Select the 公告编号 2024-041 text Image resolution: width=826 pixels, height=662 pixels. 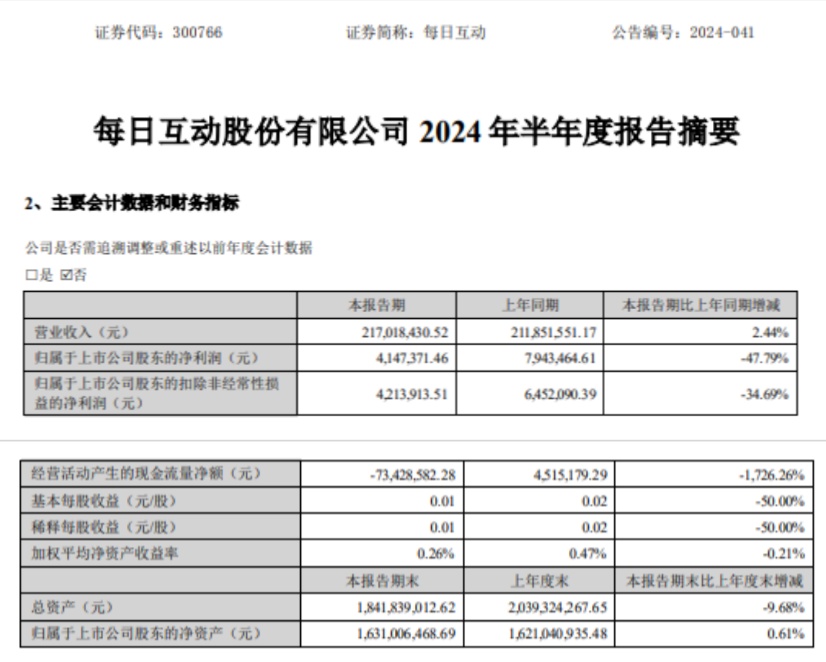[x=679, y=32]
